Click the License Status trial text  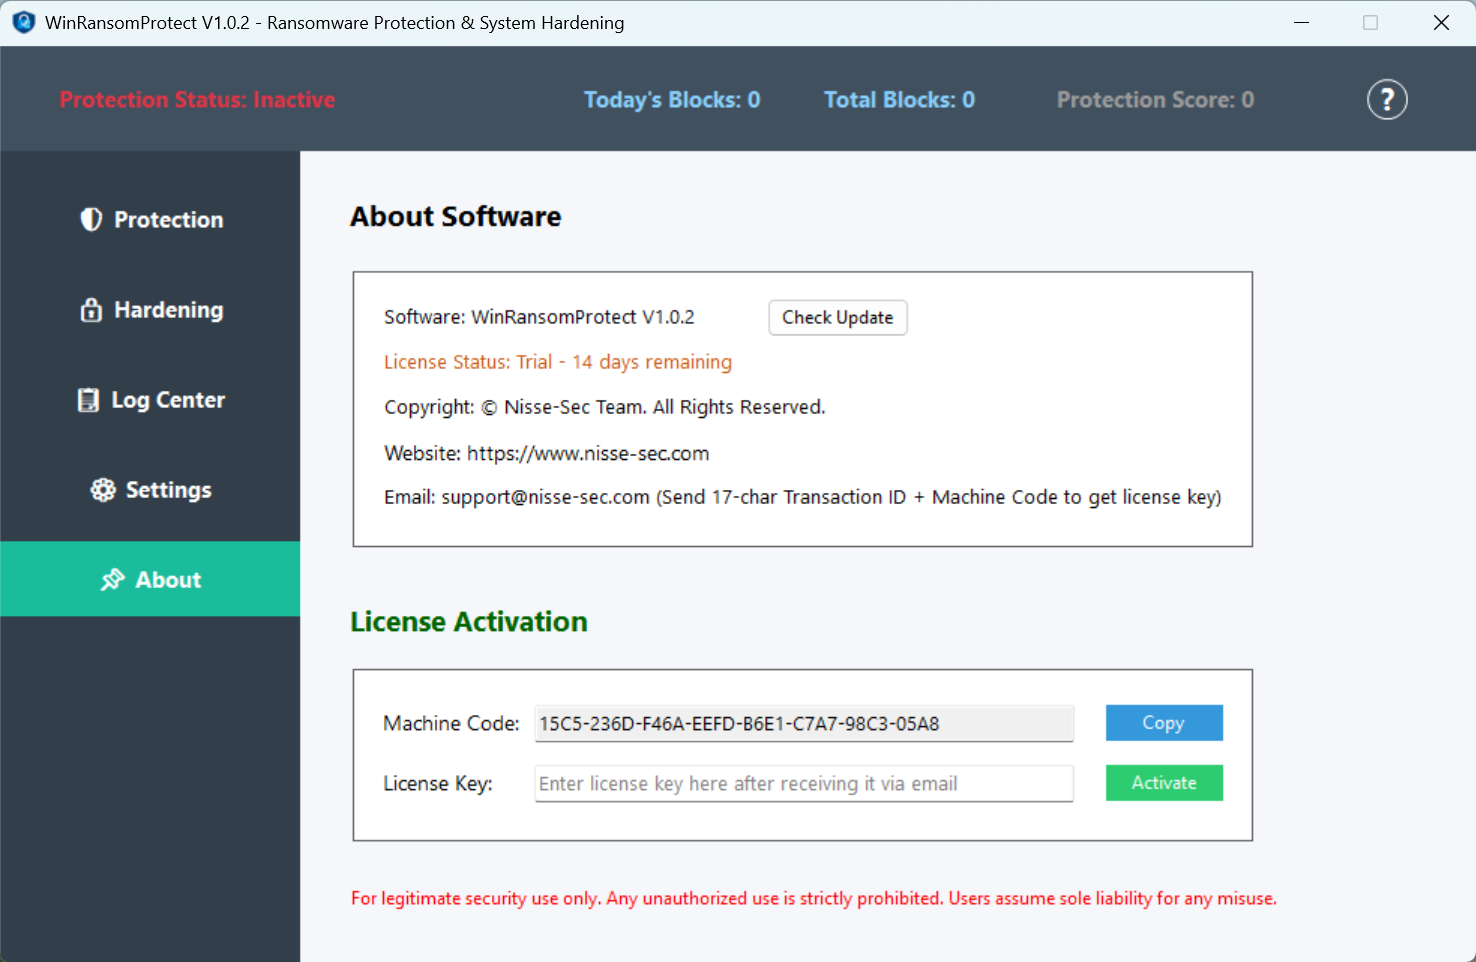pyautogui.click(x=558, y=362)
